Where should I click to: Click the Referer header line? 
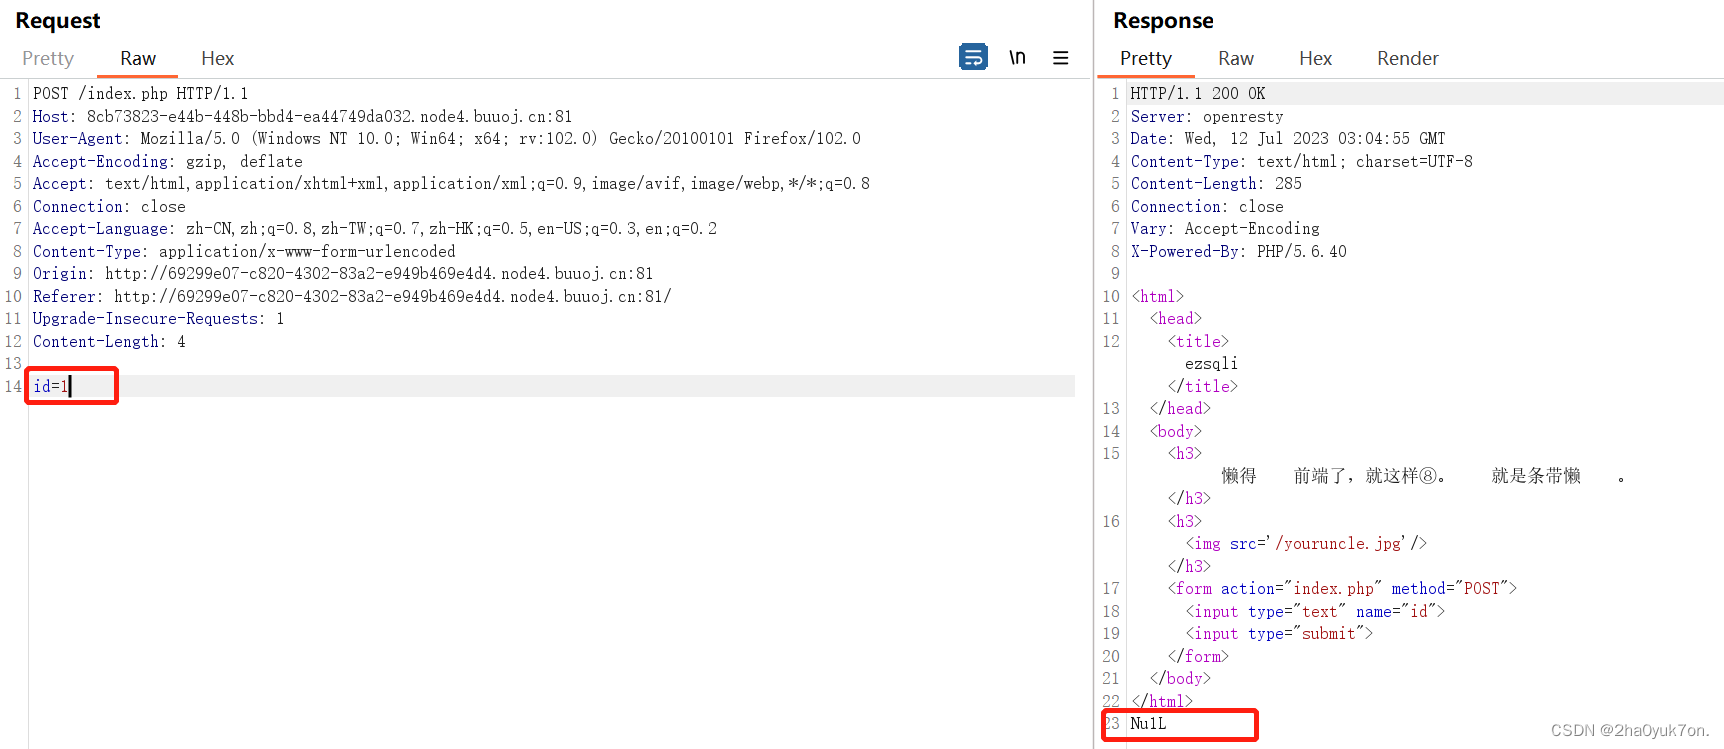pos(353,296)
